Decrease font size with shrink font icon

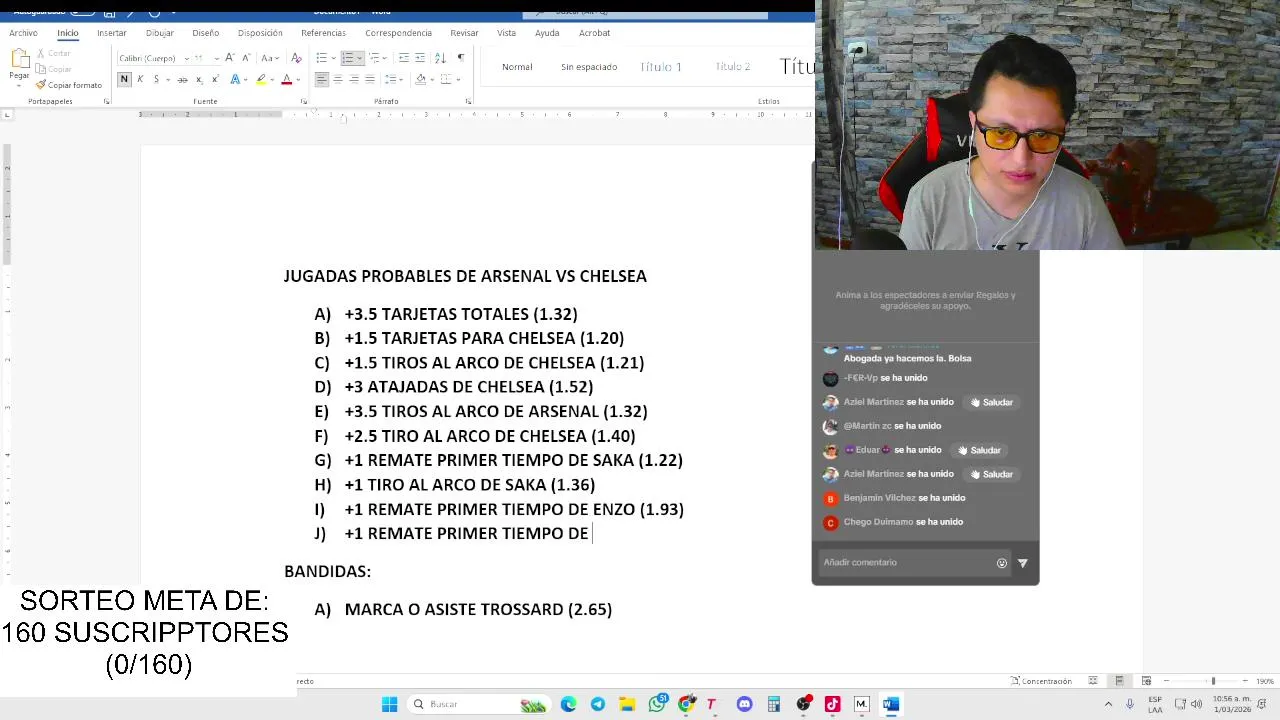pos(245,58)
